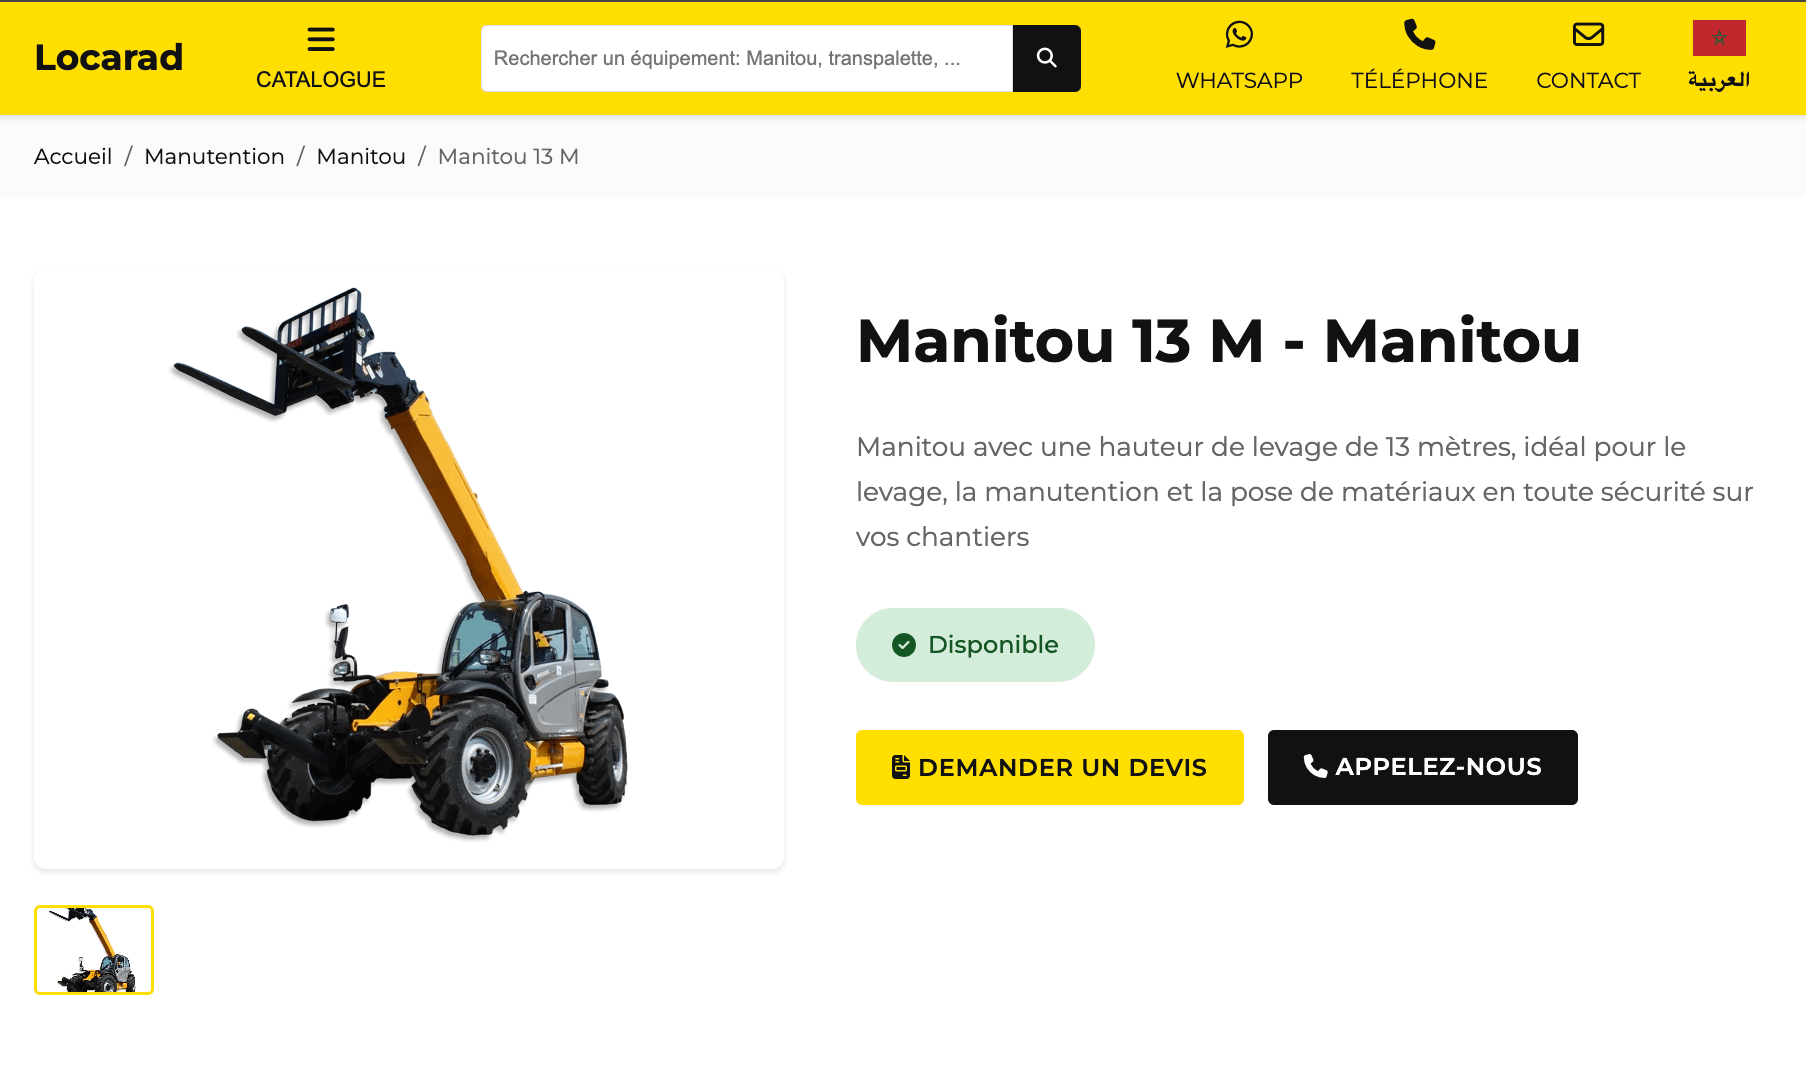The height and width of the screenshot is (1090, 1806).
Task: Click the green Disponible checkmark badge
Action: tap(975, 645)
